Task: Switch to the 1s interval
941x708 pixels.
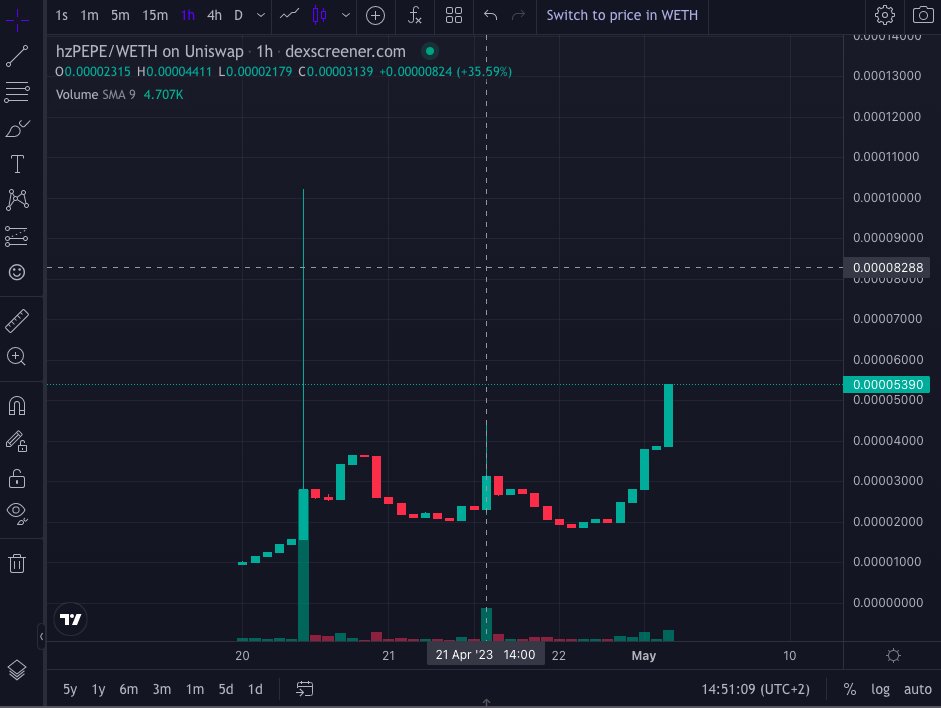Action: [x=62, y=16]
